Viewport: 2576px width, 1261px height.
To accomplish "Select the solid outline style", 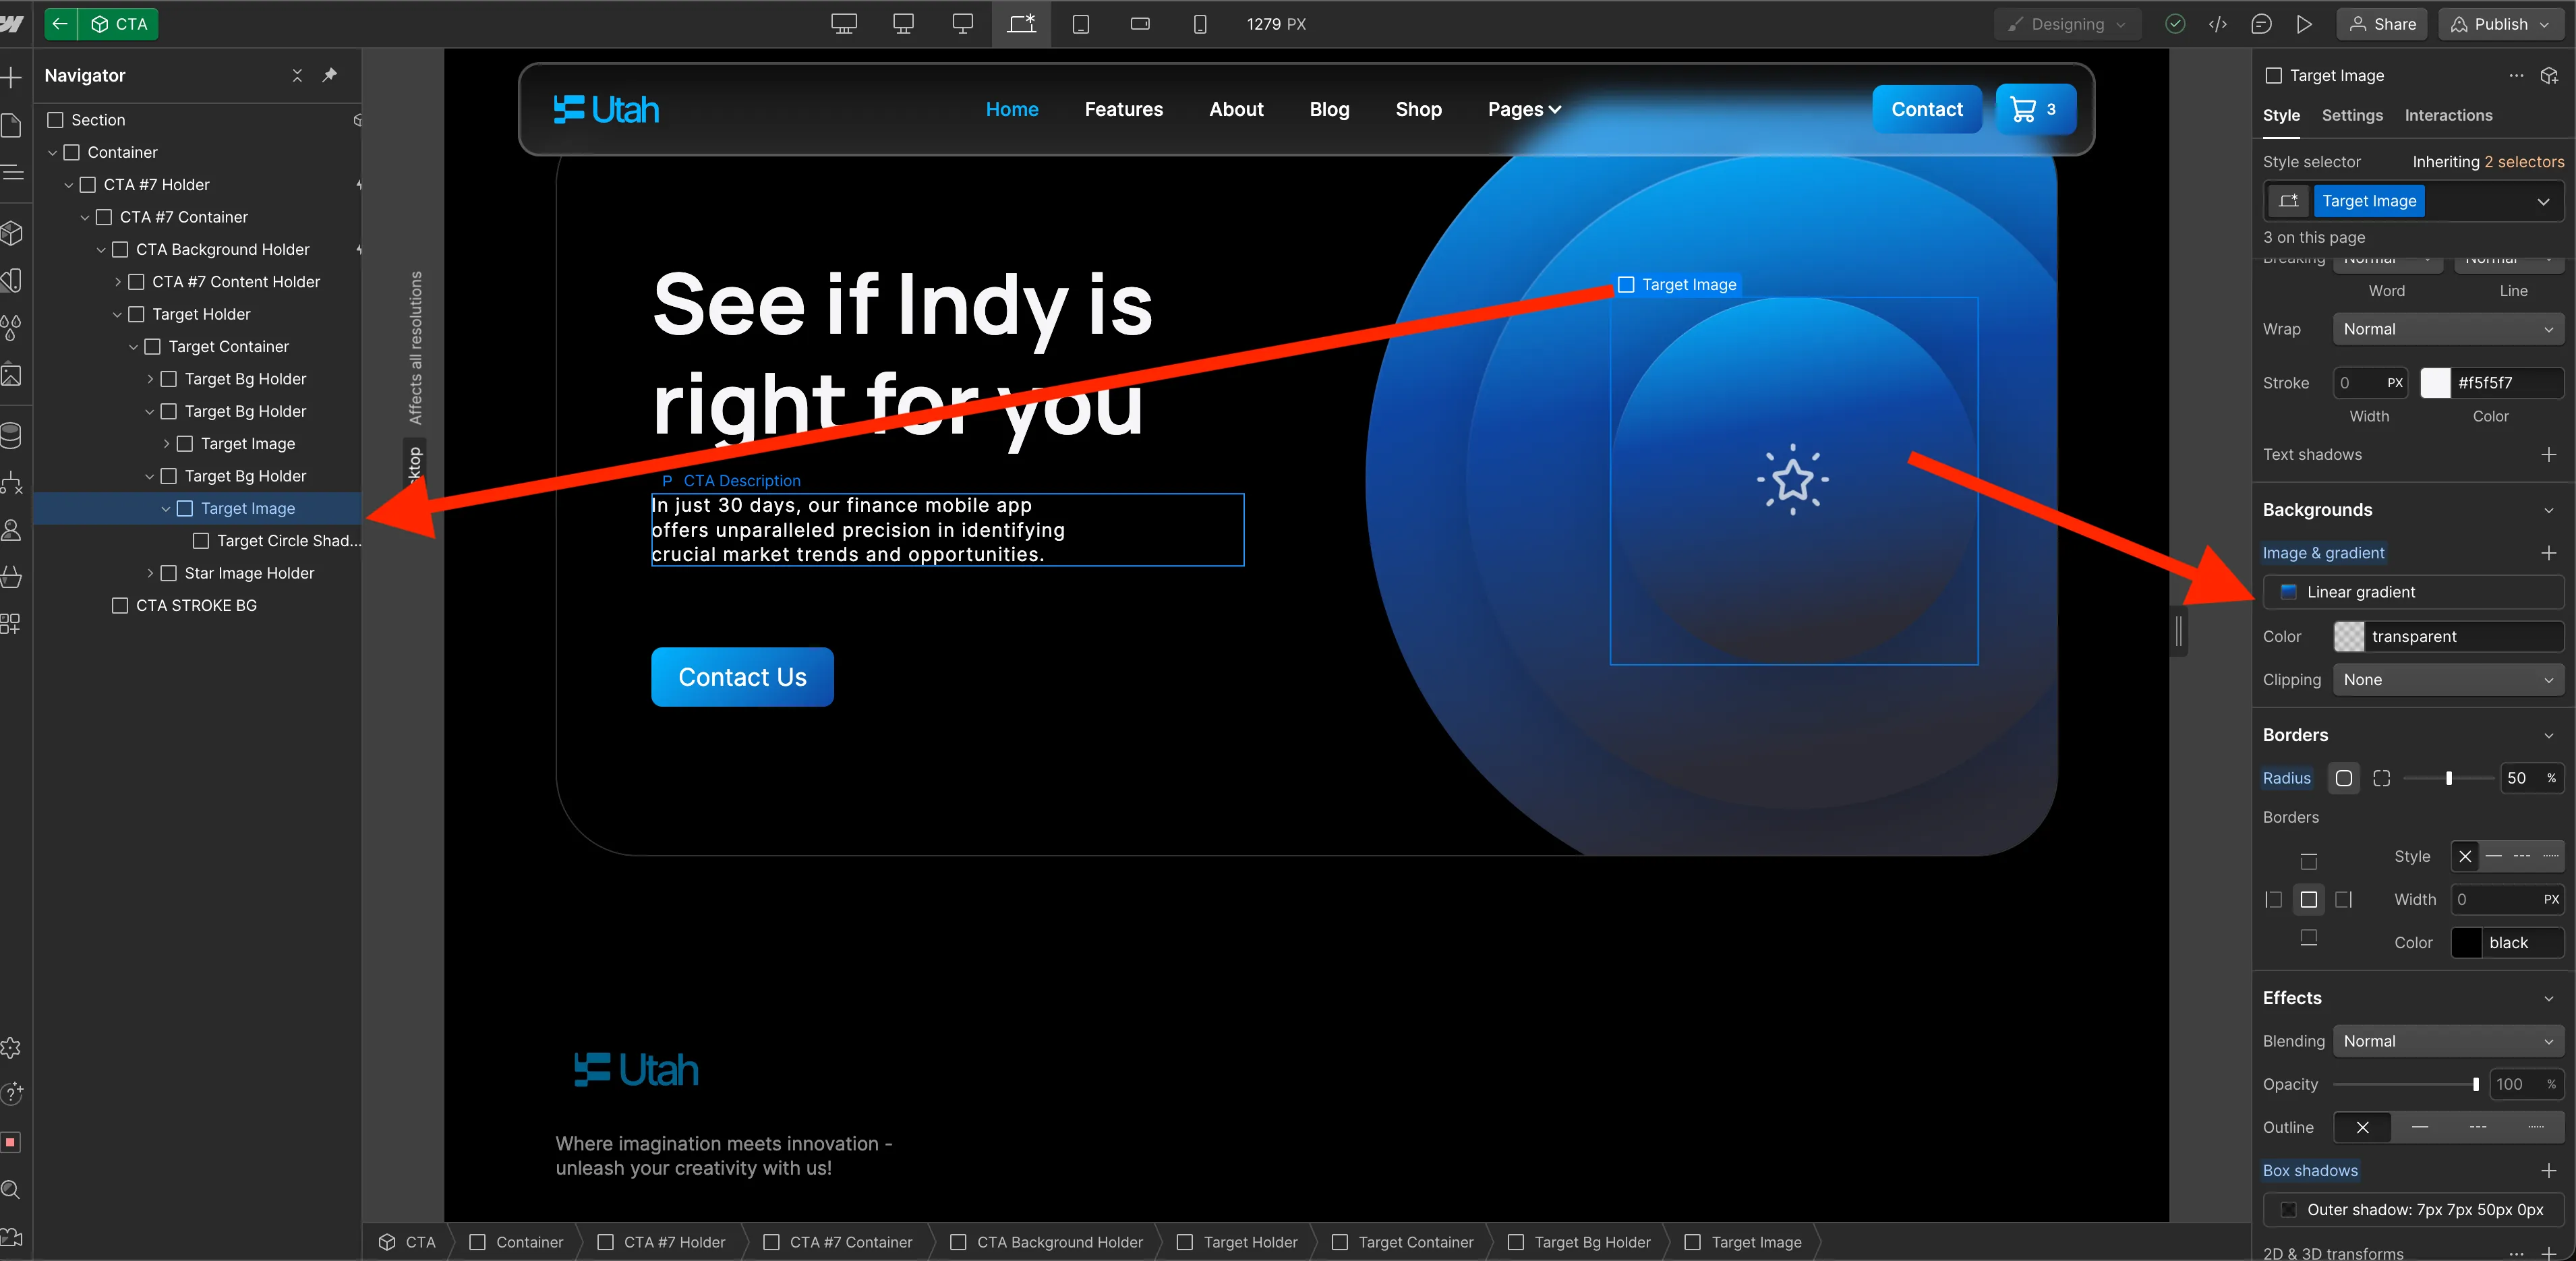I will (x=2420, y=1127).
